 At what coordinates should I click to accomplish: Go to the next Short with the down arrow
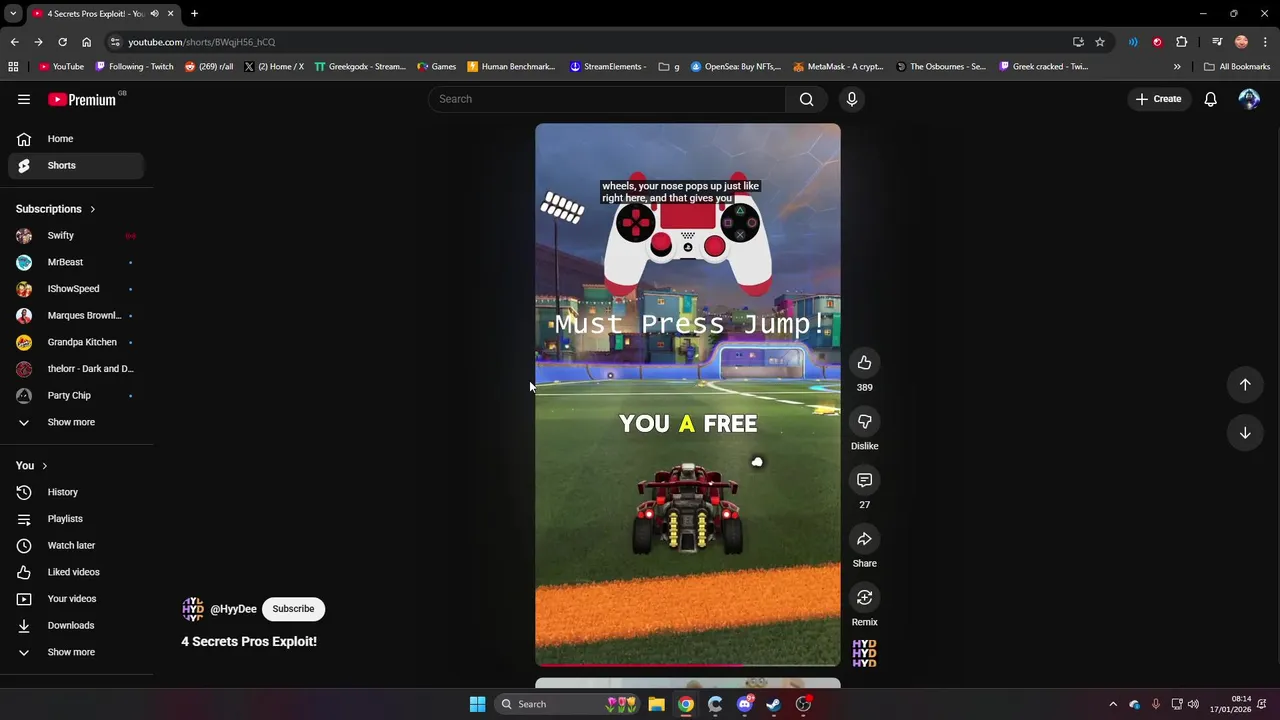1245,433
